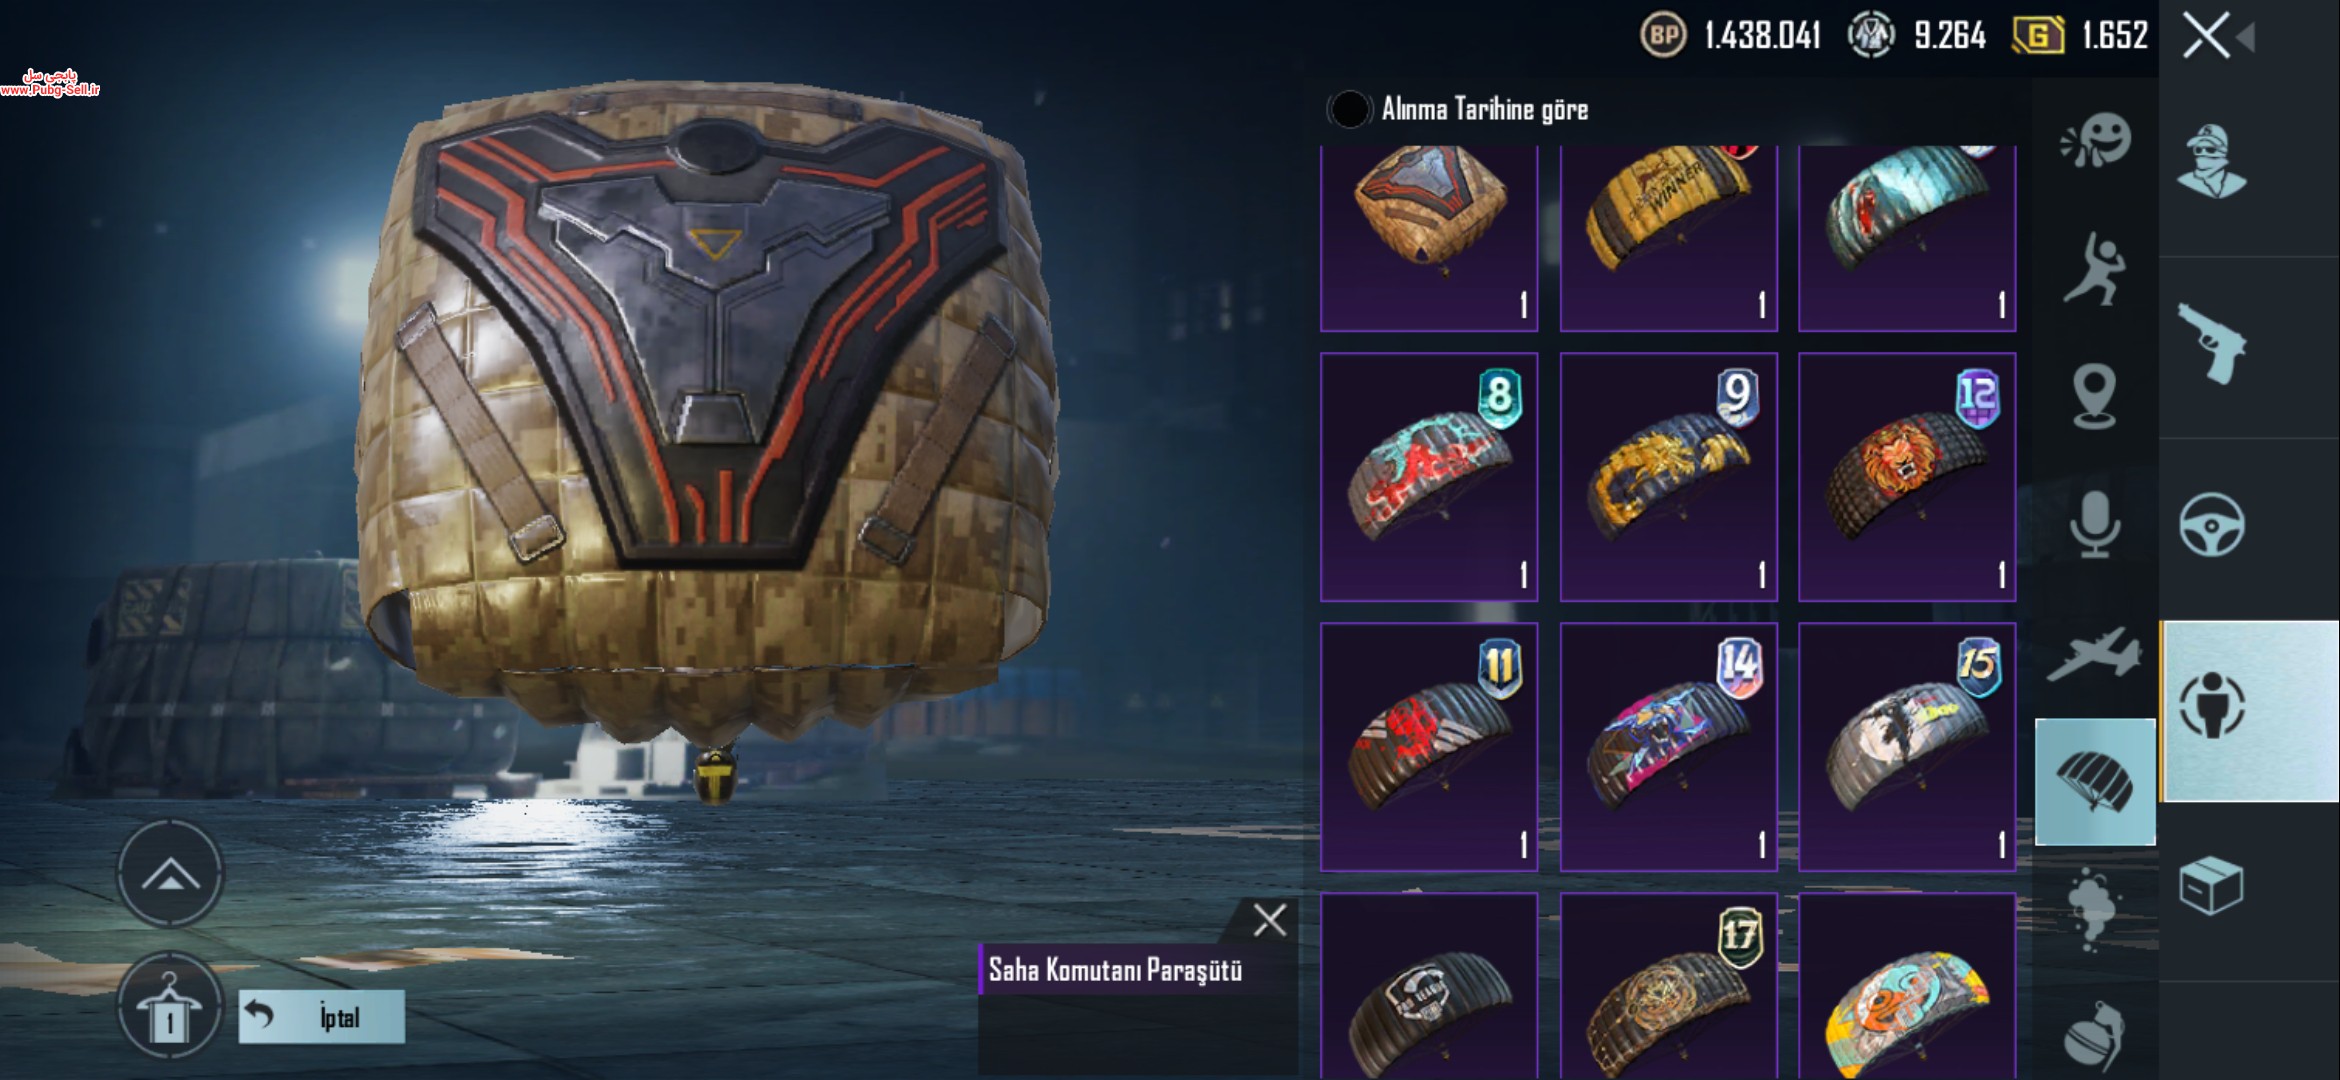Collapse inventory with the top-right arrow

pos(2246,38)
